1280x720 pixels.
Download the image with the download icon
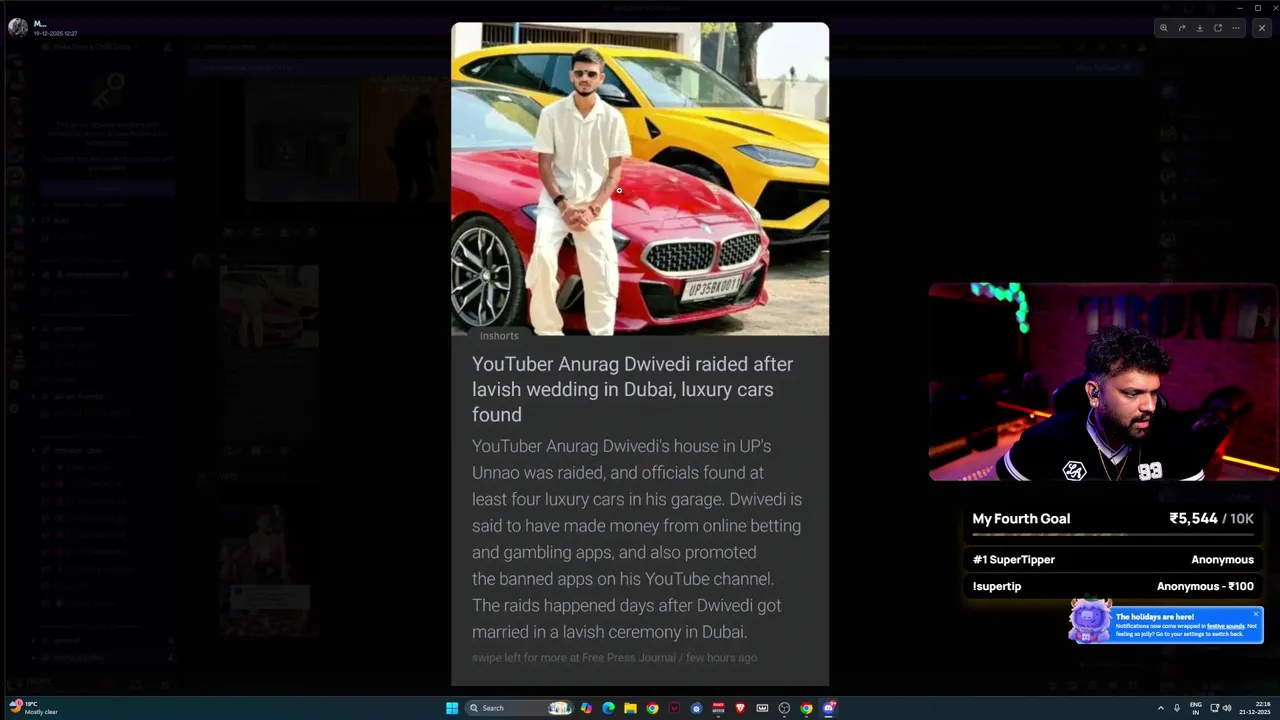point(1199,28)
